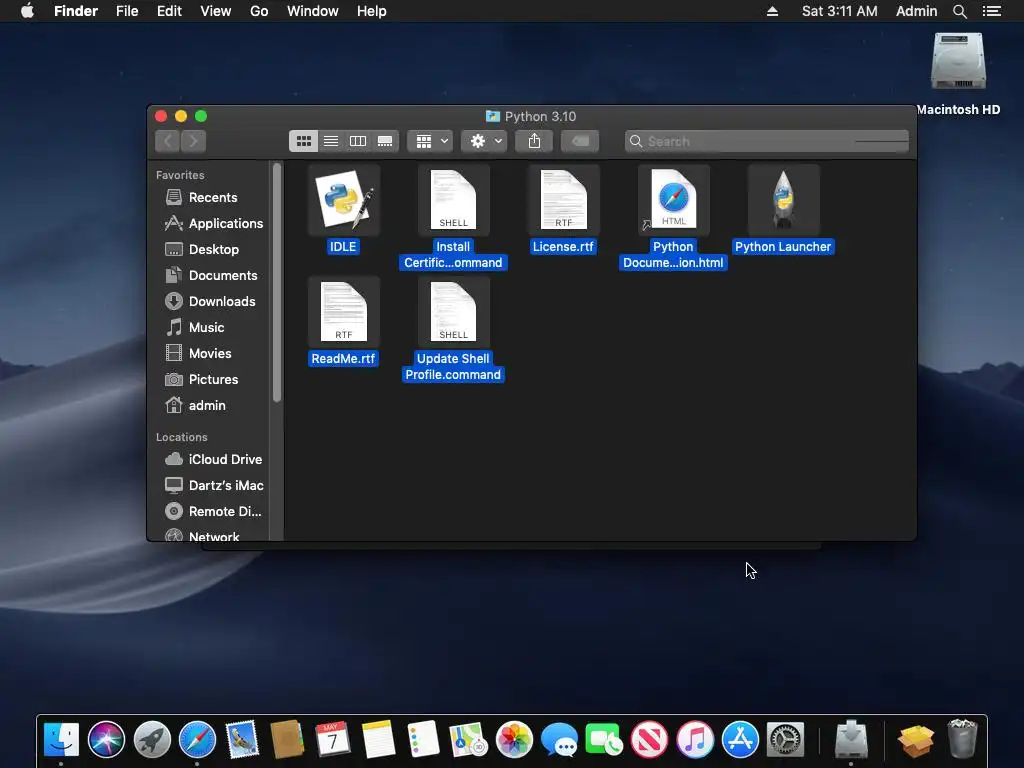This screenshot has width=1024, height=768.
Task: Select the Python Documentation.html file icon
Action: pos(673,200)
